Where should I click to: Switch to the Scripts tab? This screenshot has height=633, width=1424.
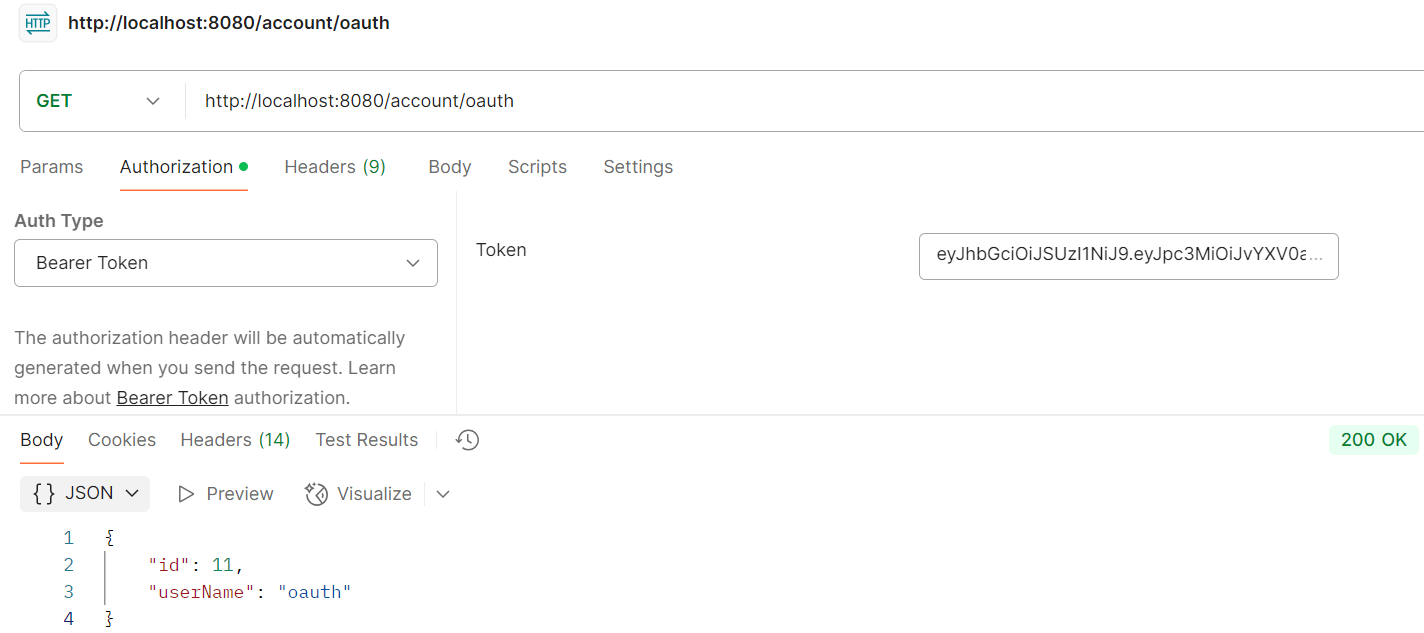click(537, 166)
